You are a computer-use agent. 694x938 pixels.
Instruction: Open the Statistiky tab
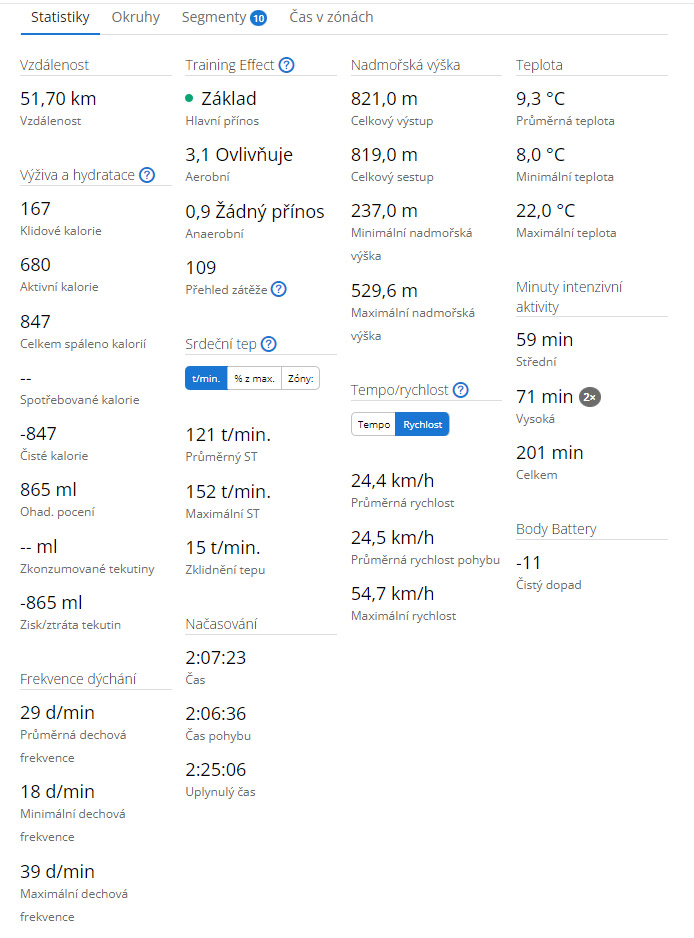pos(60,17)
